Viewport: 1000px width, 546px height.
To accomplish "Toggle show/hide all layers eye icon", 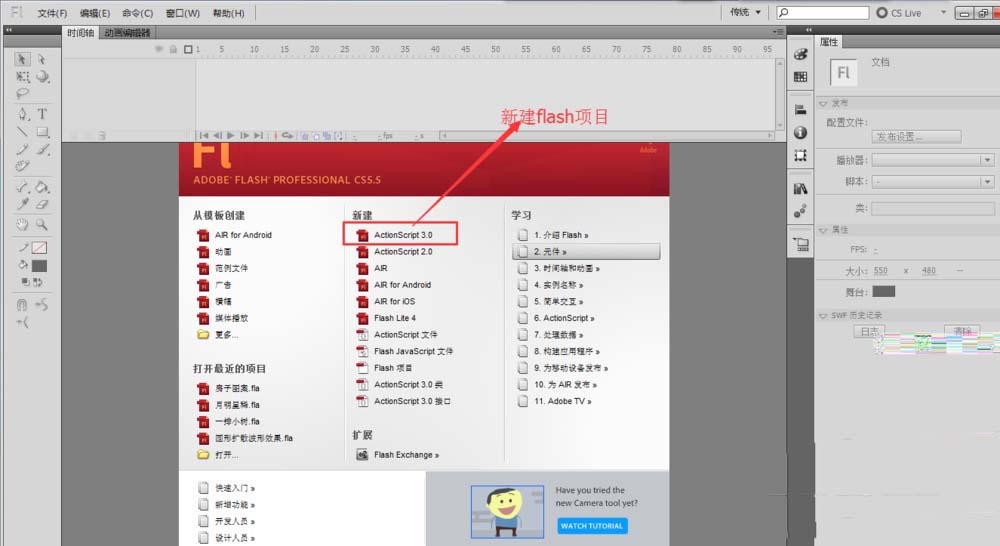I will click(159, 49).
